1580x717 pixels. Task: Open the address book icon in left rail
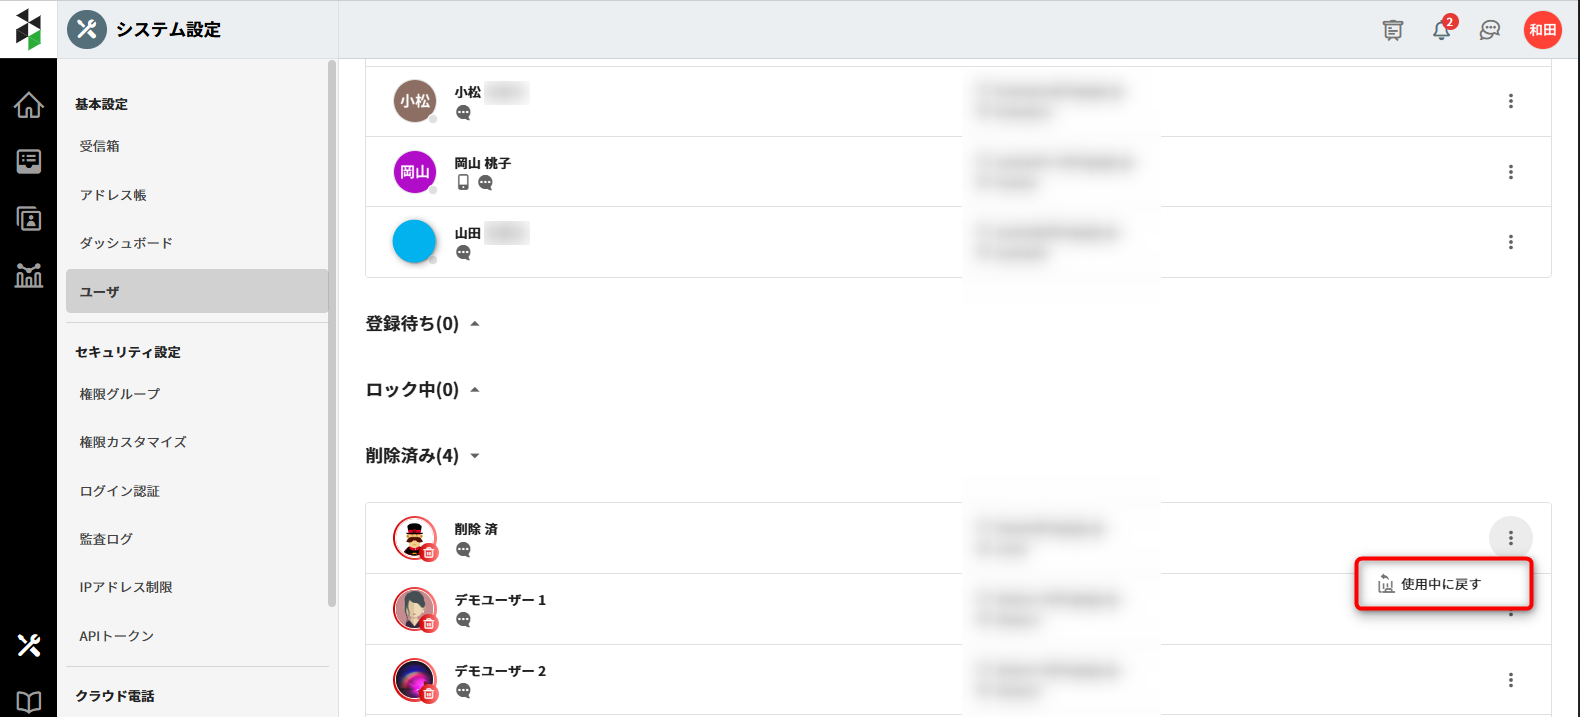tap(28, 218)
